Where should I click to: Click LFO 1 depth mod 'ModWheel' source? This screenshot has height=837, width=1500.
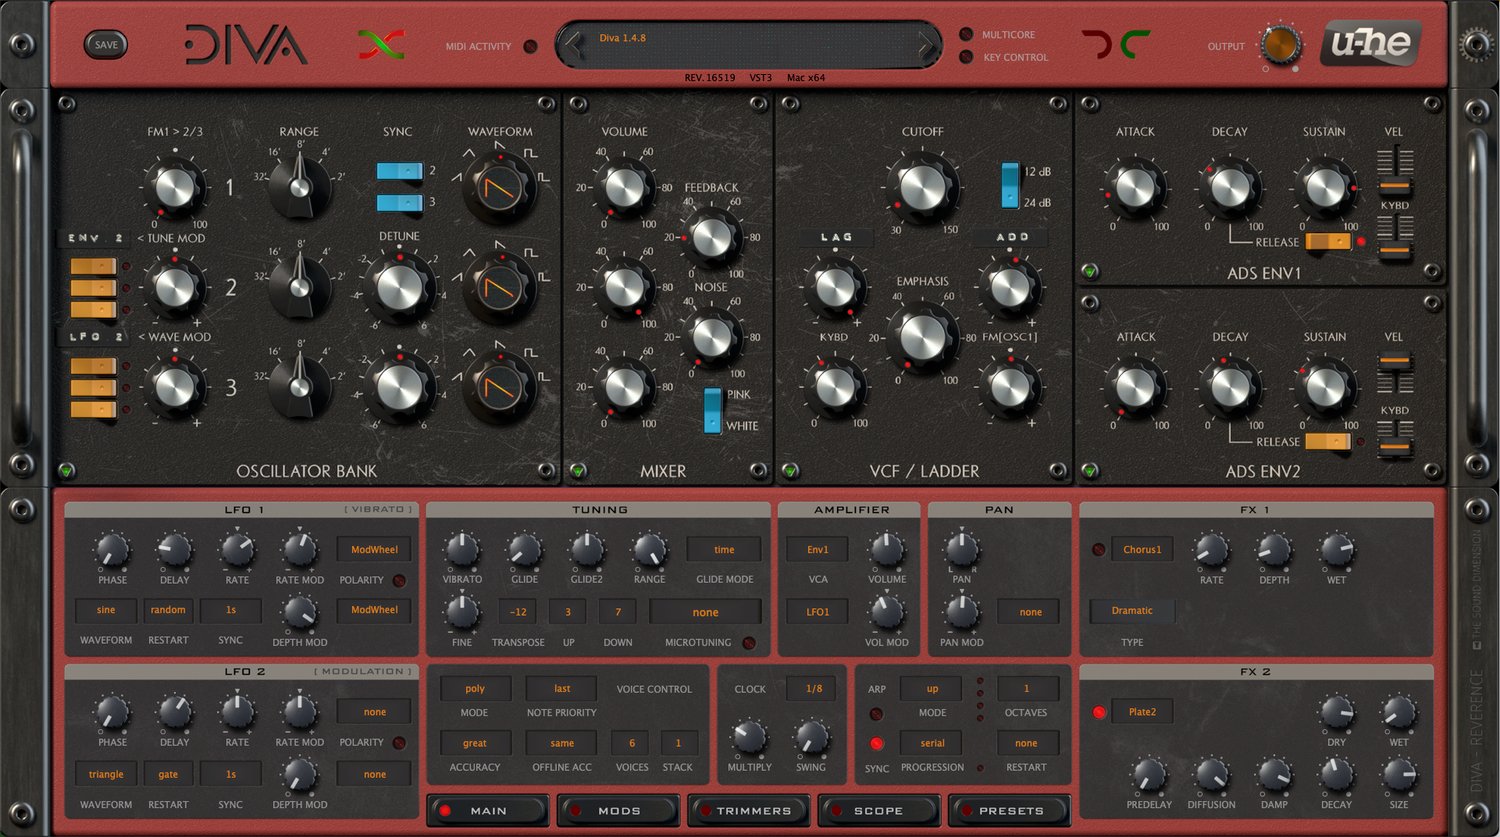tap(374, 610)
